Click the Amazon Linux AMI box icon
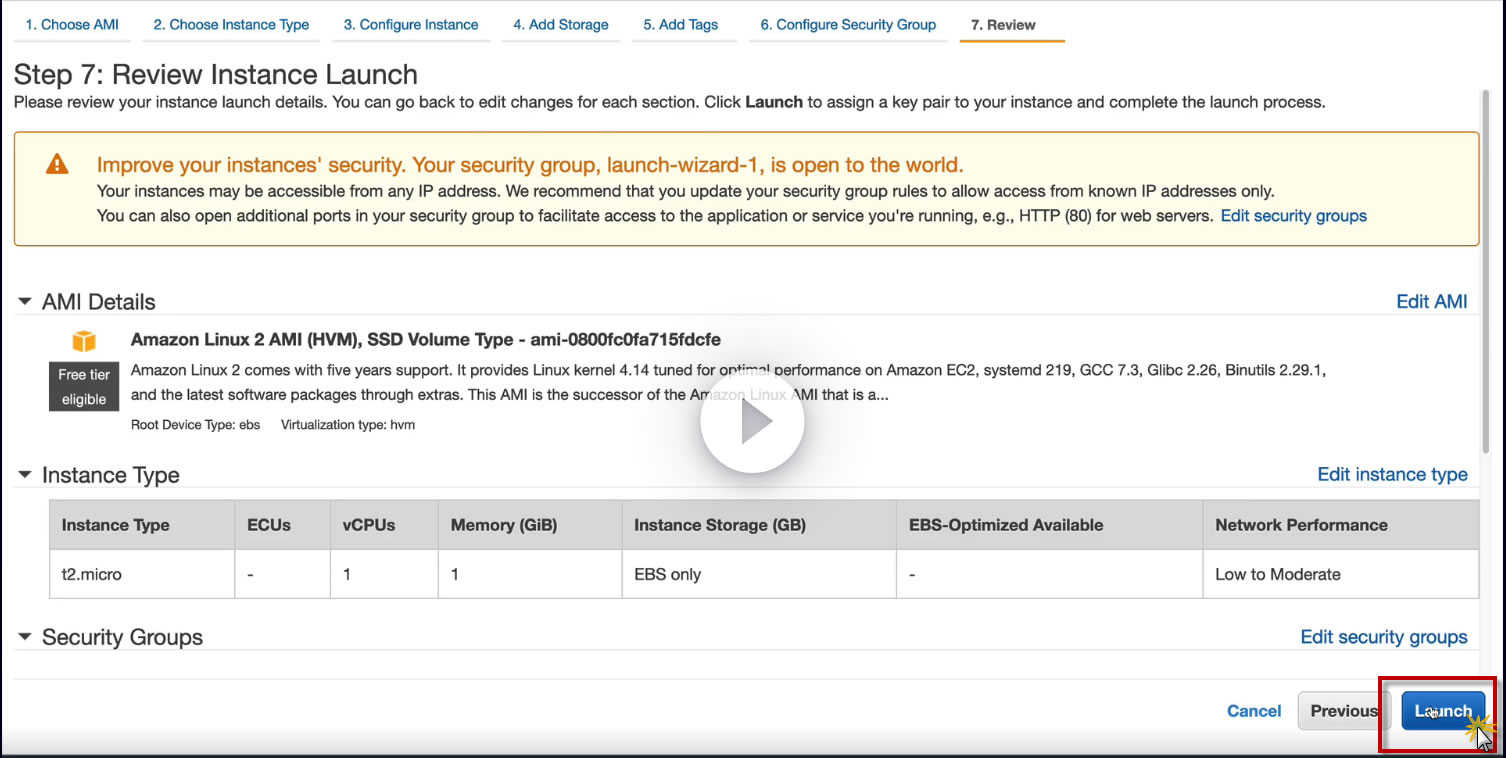The height and width of the screenshot is (758, 1506). 84,341
